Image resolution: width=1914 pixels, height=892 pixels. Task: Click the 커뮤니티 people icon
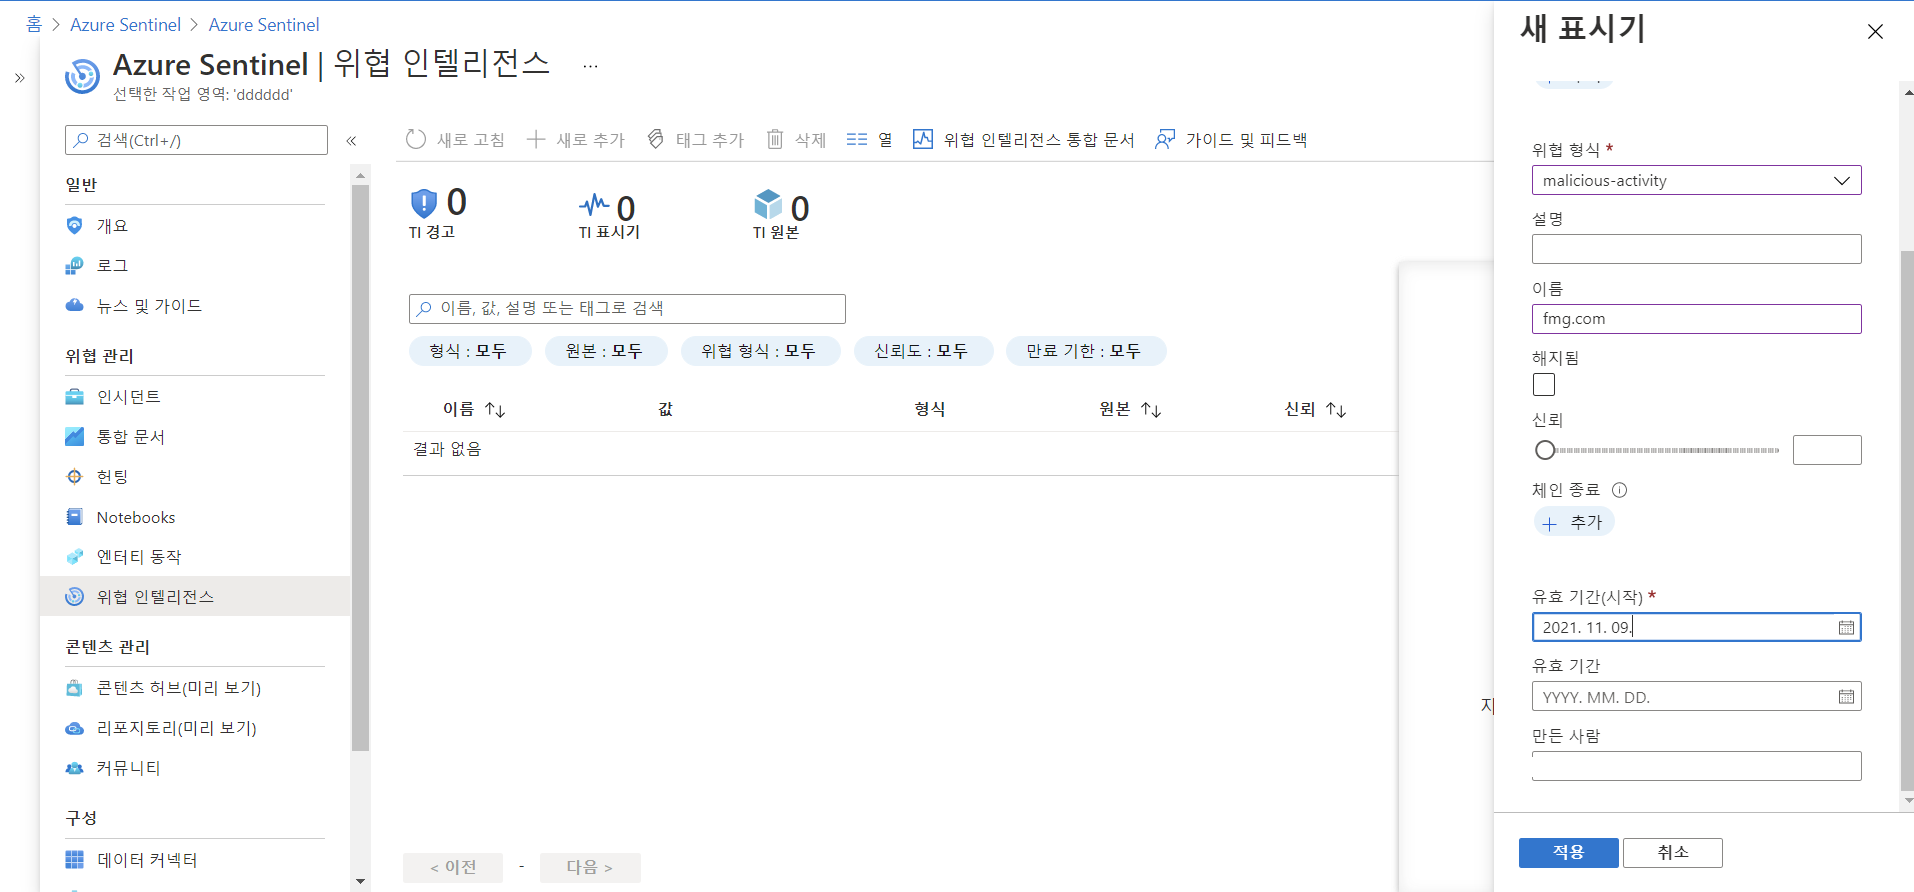tap(75, 768)
